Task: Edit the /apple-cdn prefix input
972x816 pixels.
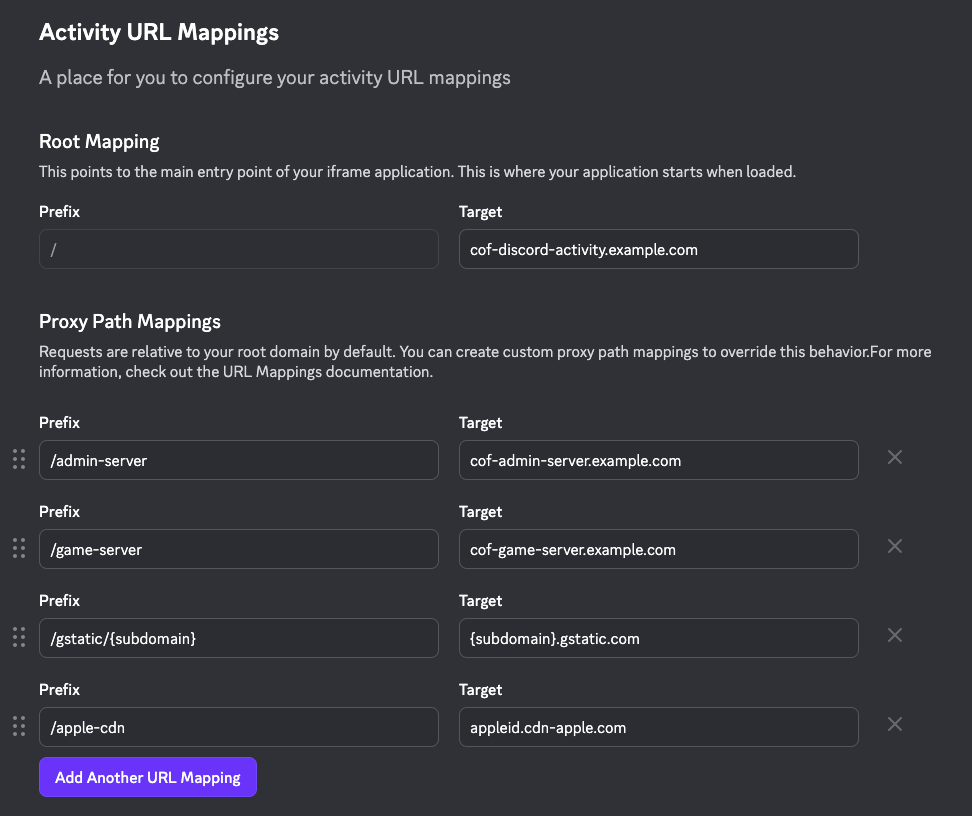Action: 238,727
